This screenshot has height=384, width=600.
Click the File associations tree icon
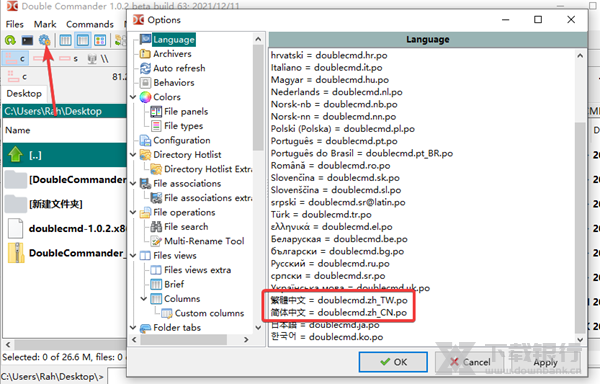145,184
